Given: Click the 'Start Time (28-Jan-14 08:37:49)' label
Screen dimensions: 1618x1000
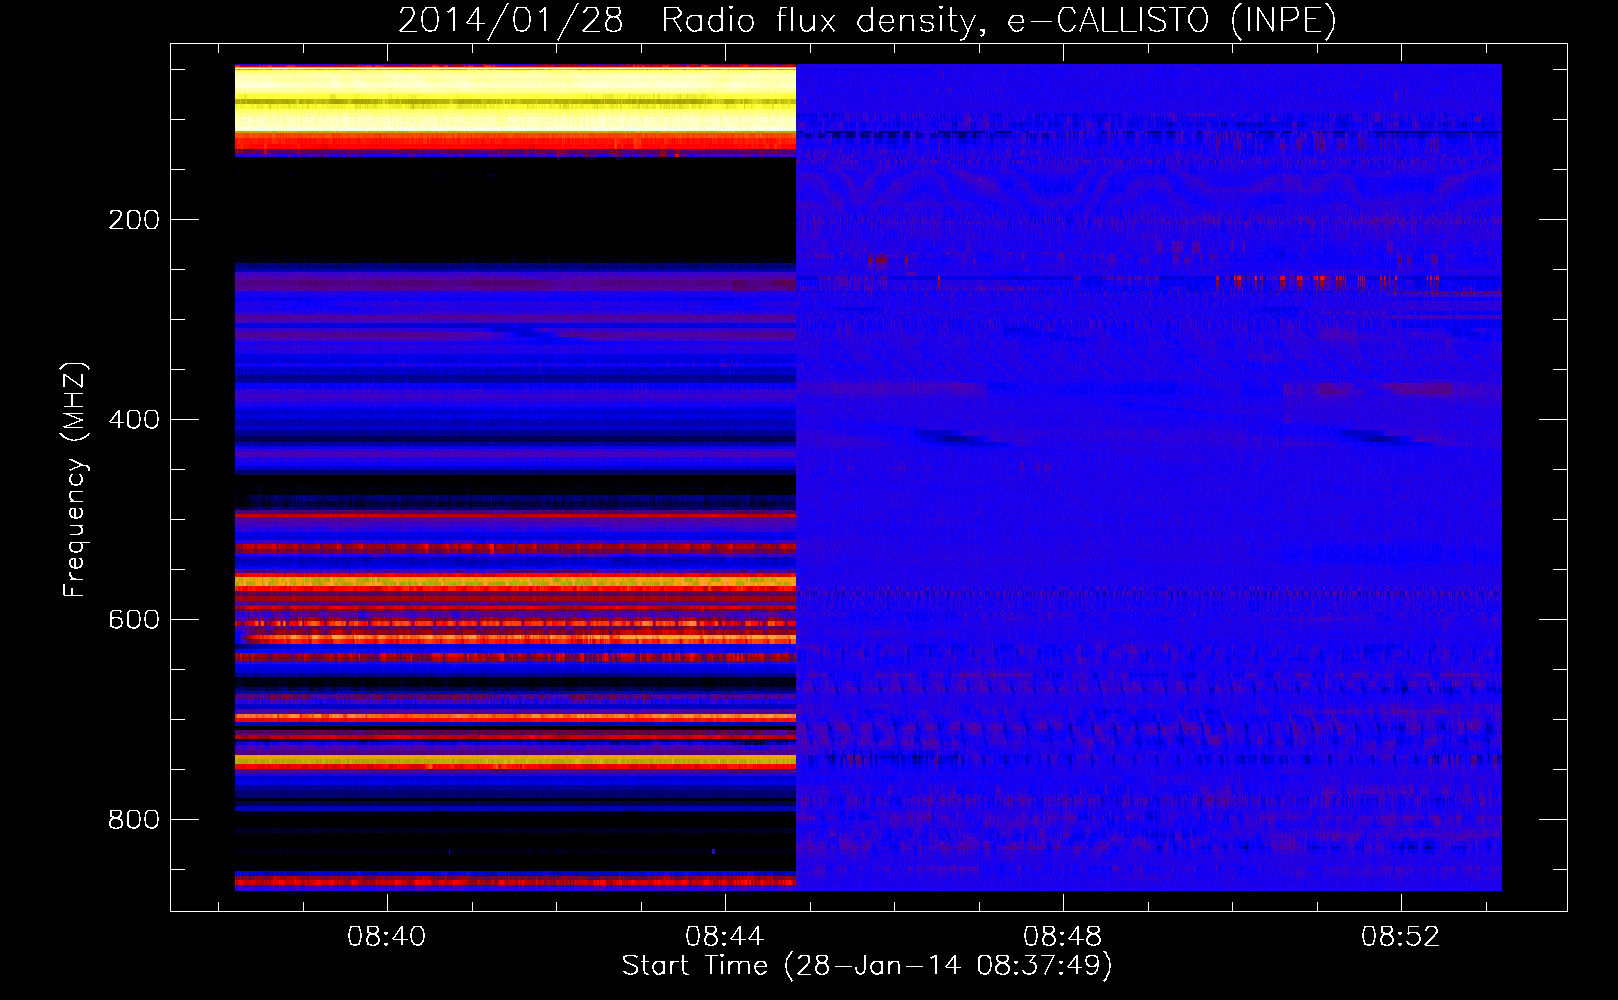Looking at the screenshot, I should (x=867, y=966).
